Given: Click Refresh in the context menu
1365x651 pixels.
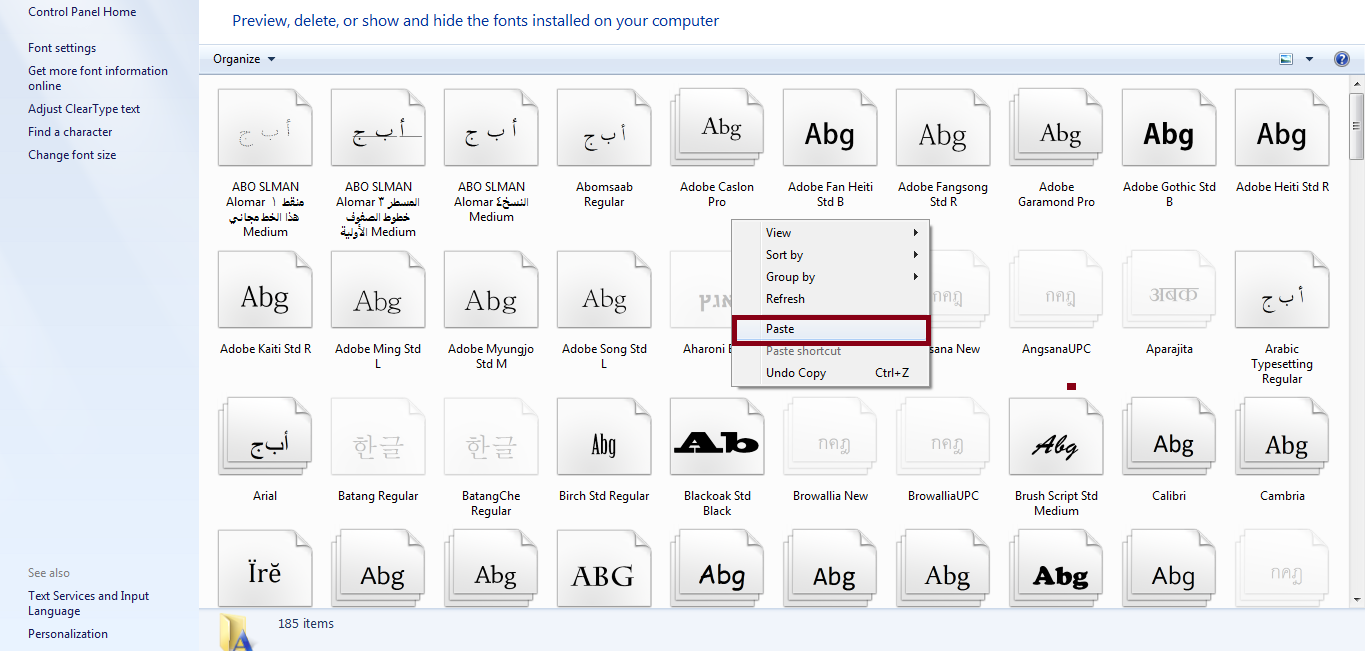Looking at the screenshot, I should point(786,299).
